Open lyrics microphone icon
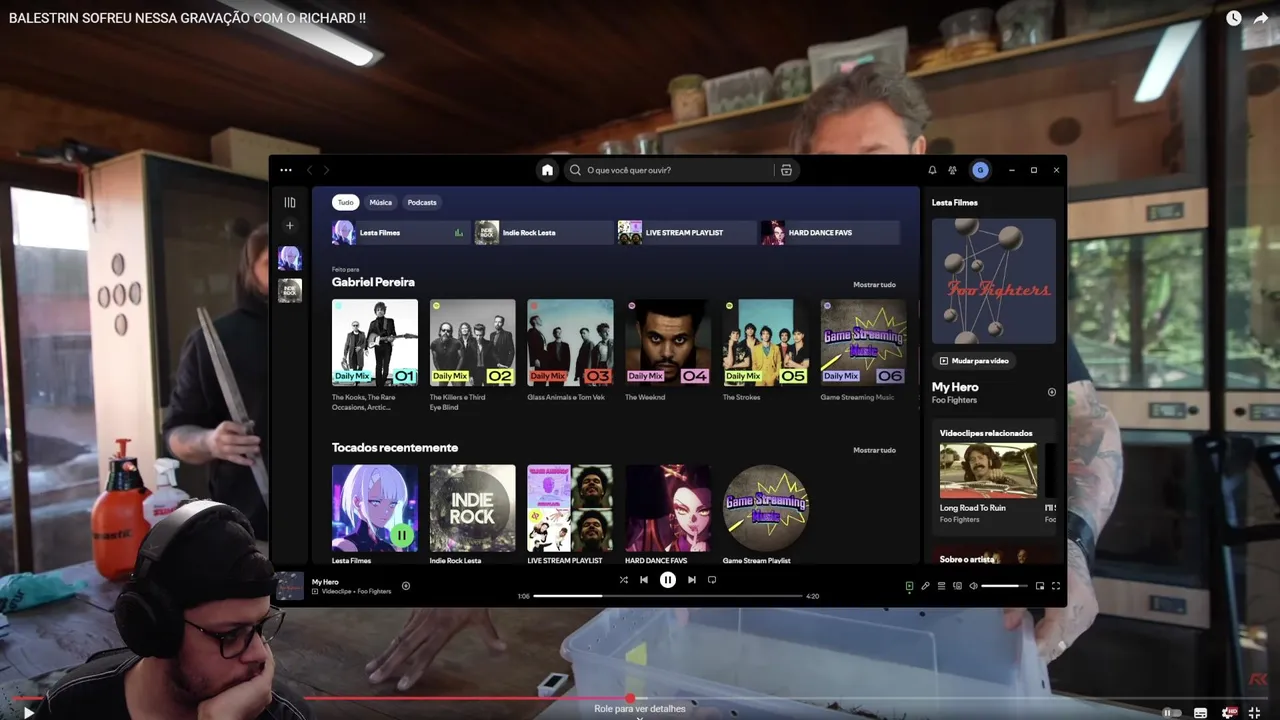Image resolution: width=1280 pixels, height=720 pixels. tap(925, 586)
